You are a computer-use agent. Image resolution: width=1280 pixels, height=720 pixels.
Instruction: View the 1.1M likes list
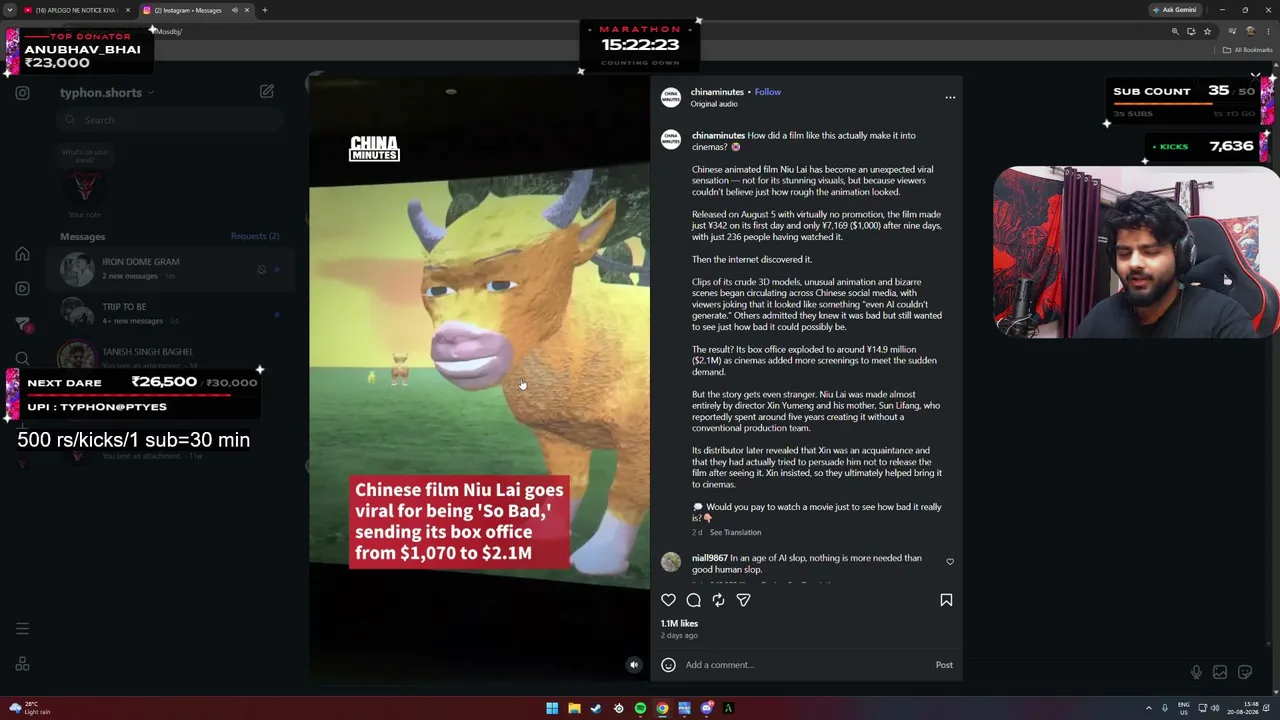pyautogui.click(x=679, y=624)
